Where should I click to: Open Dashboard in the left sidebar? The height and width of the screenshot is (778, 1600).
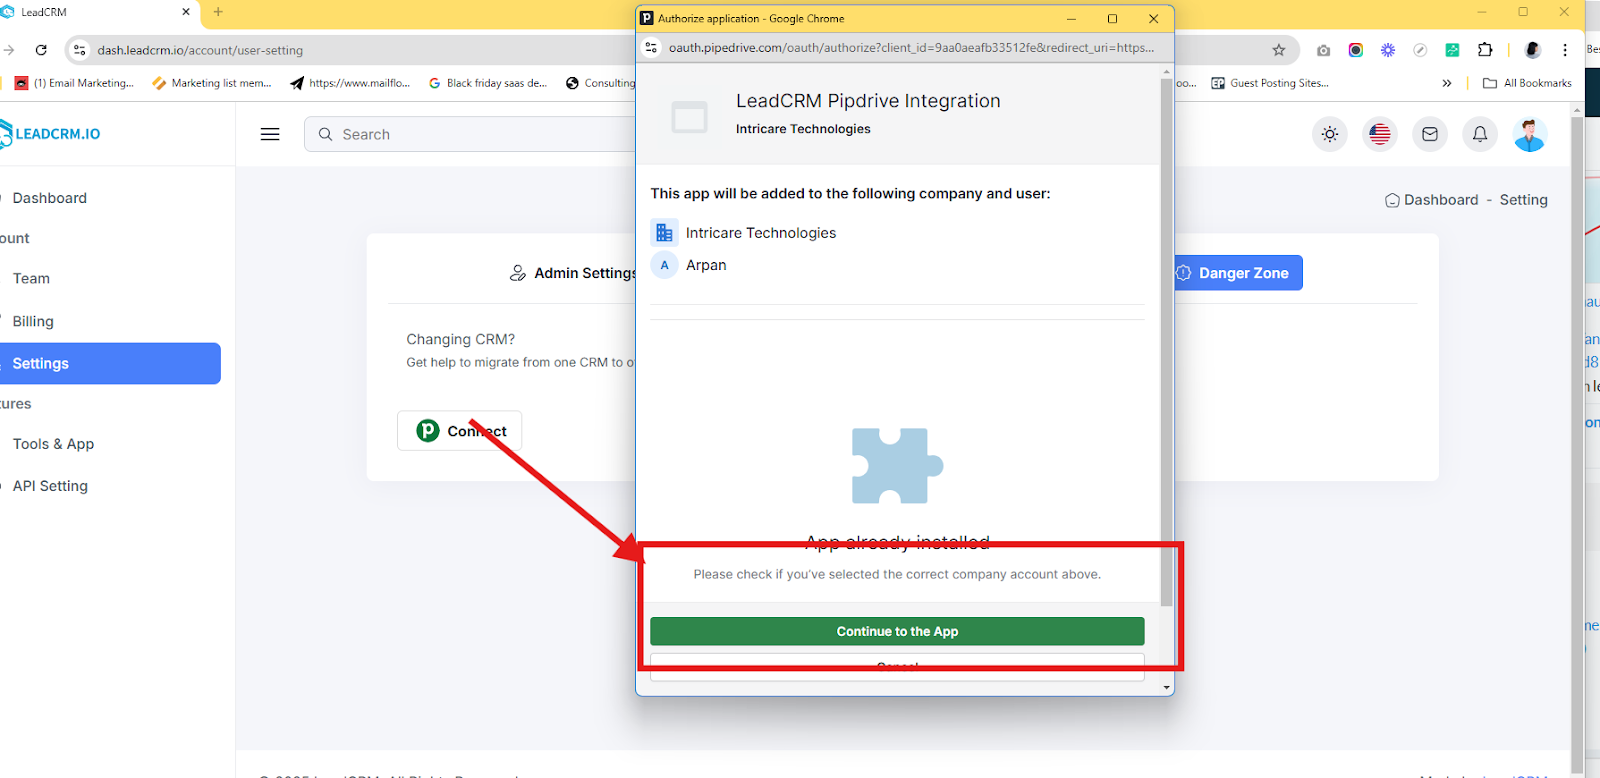(50, 198)
